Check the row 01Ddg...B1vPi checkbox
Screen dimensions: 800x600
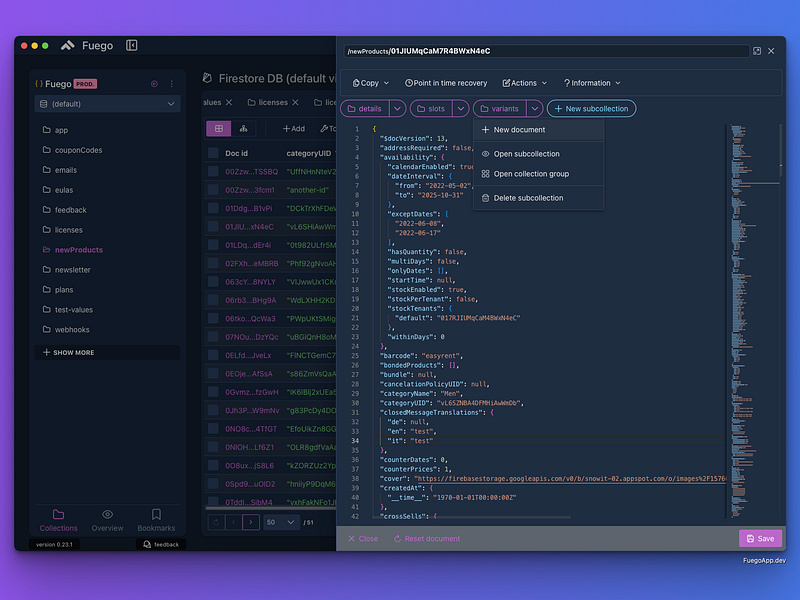213,208
